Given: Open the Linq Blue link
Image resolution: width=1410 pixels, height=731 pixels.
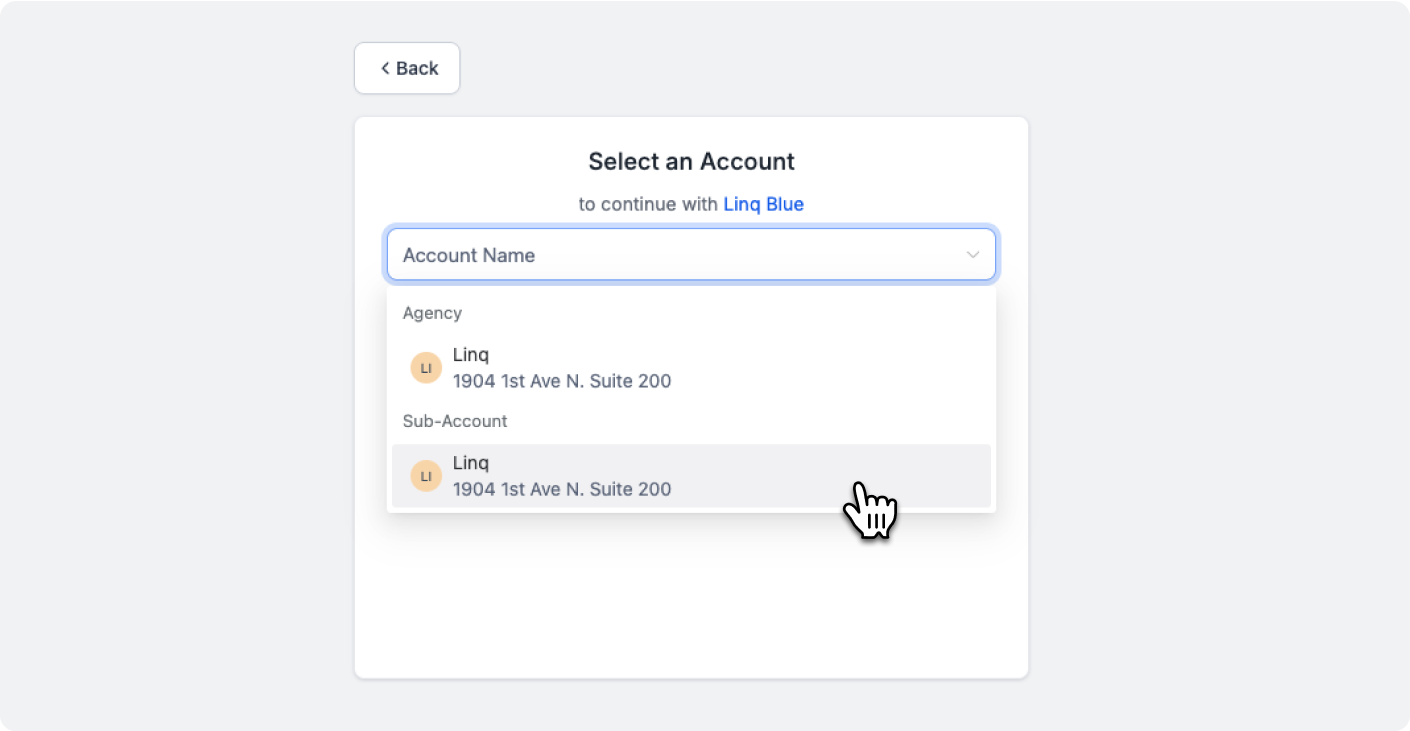Looking at the screenshot, I should point(763,204).
